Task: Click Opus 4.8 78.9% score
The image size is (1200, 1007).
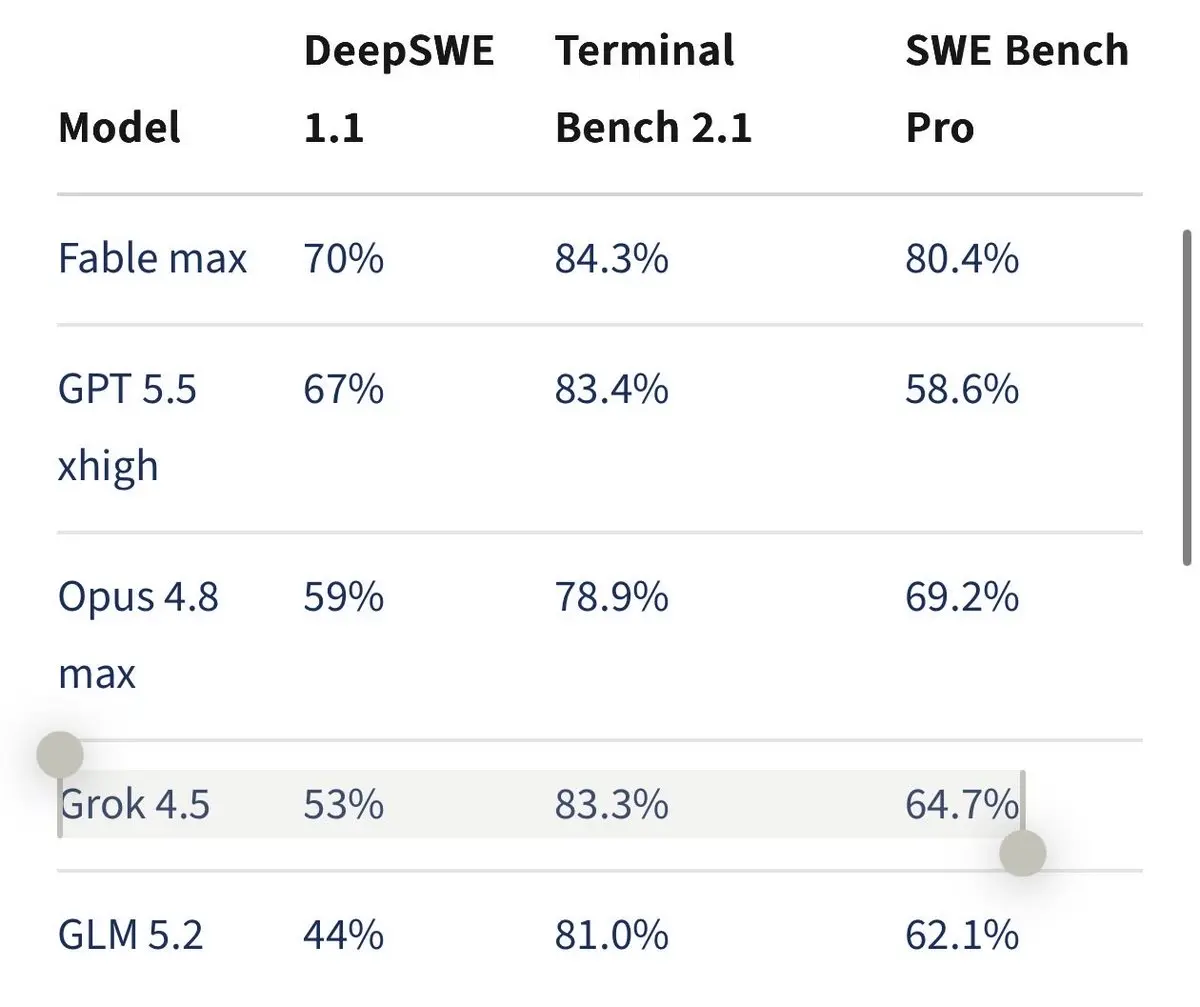Action: (x=612, y=597)
